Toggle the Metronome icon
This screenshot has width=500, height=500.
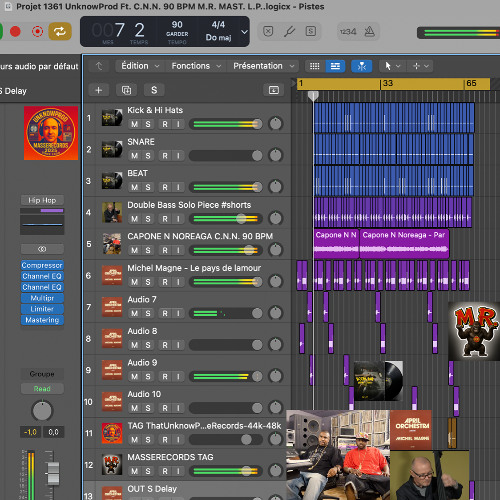click(x=369, y=32)
